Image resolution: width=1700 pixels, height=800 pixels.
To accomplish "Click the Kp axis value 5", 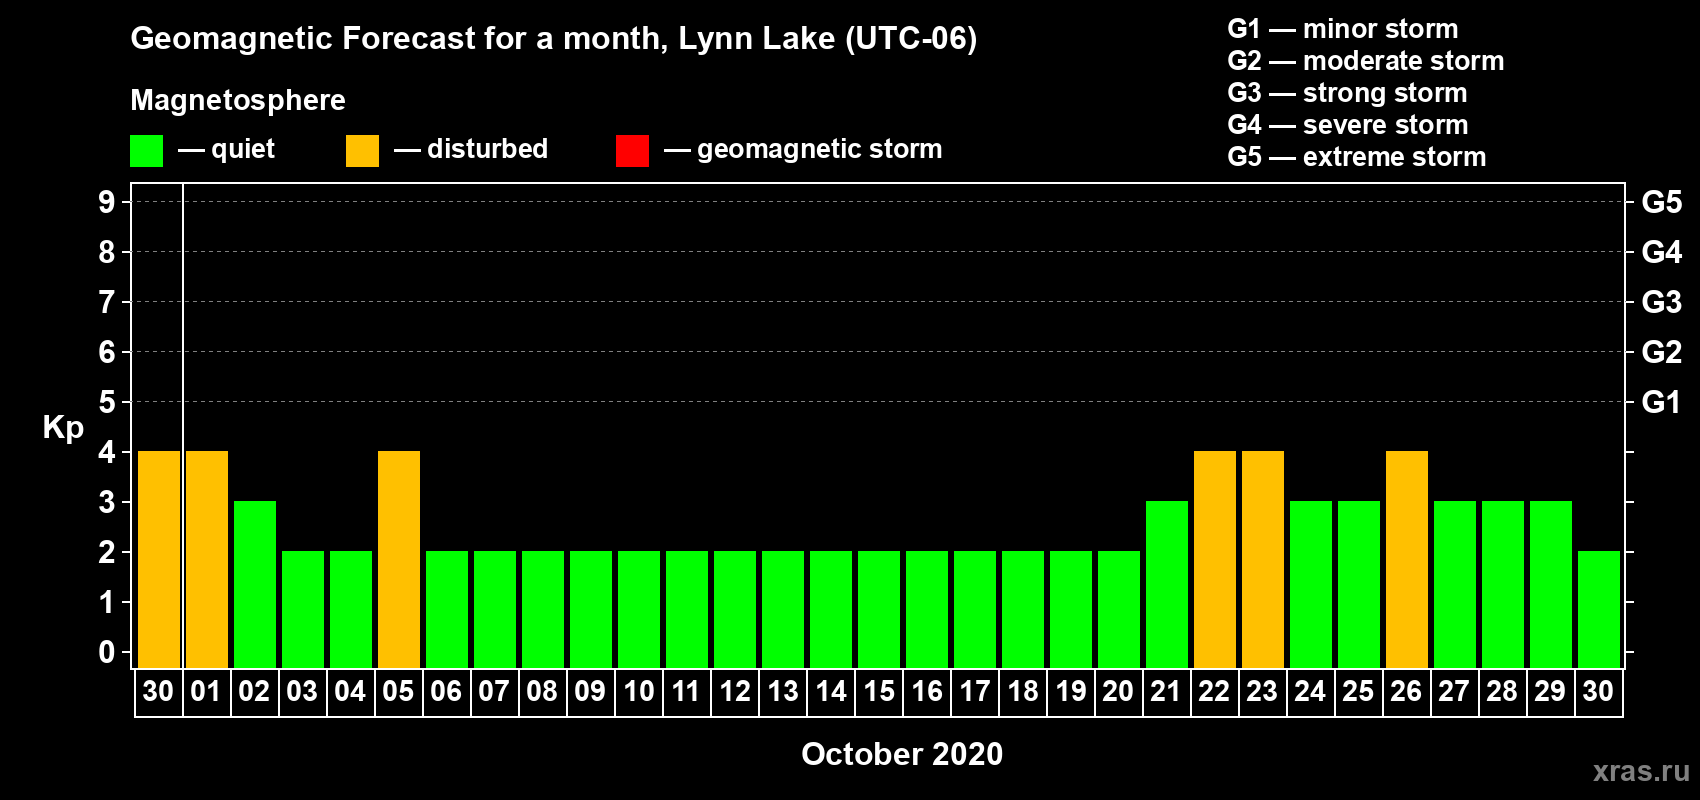I will 107,402.
